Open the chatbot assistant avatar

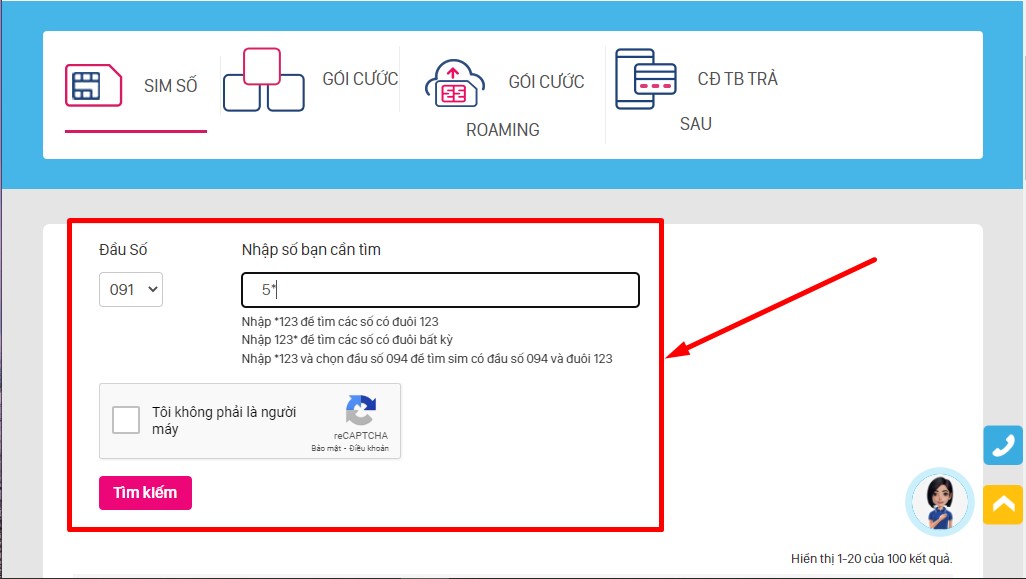pyautogui.click(x=939, y=502)
